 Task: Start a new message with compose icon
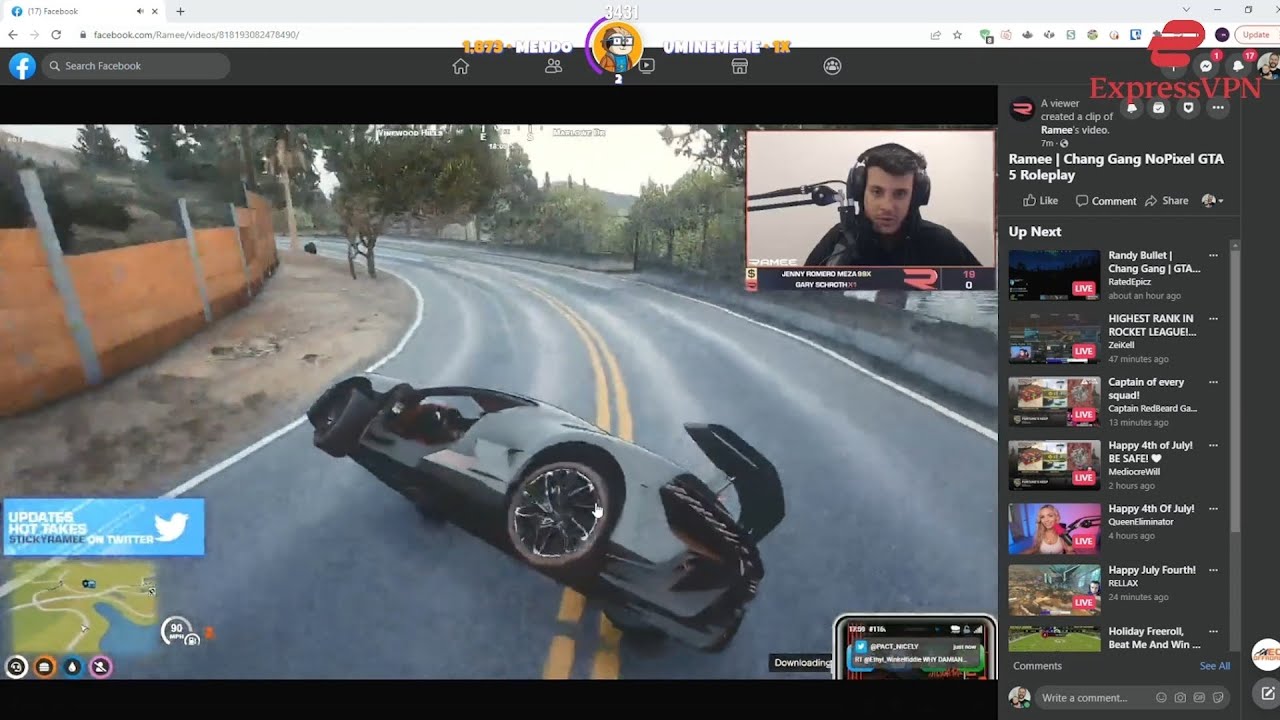pyautogui.click(x=1268, y=693)
